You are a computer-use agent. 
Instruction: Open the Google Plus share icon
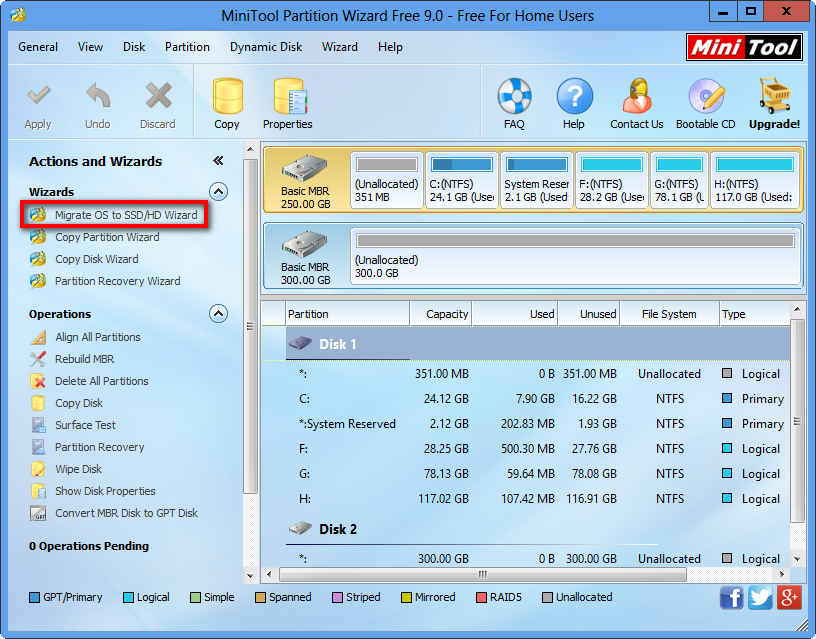click(789, 597)
